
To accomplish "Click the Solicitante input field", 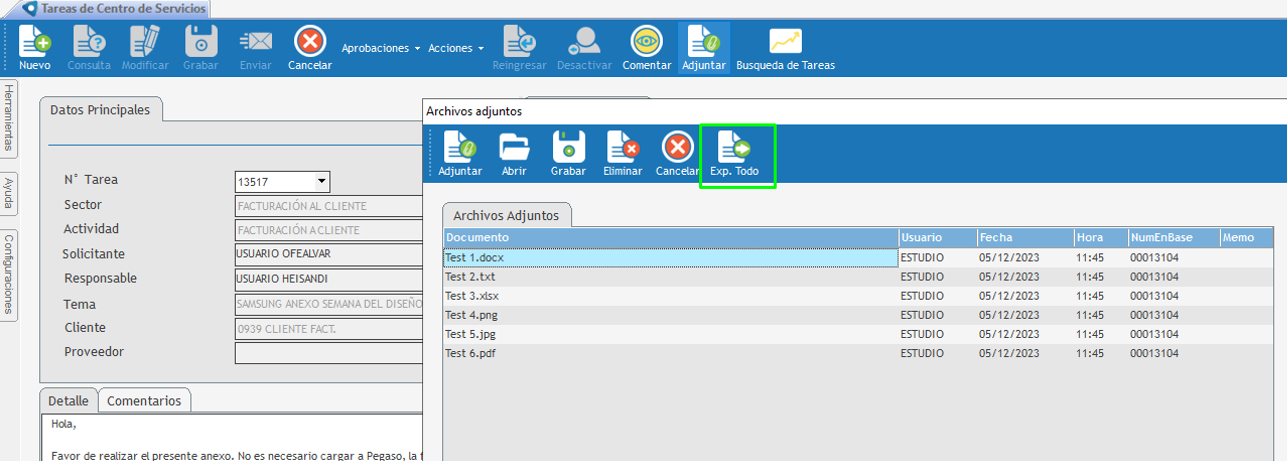I will (329, 254).
